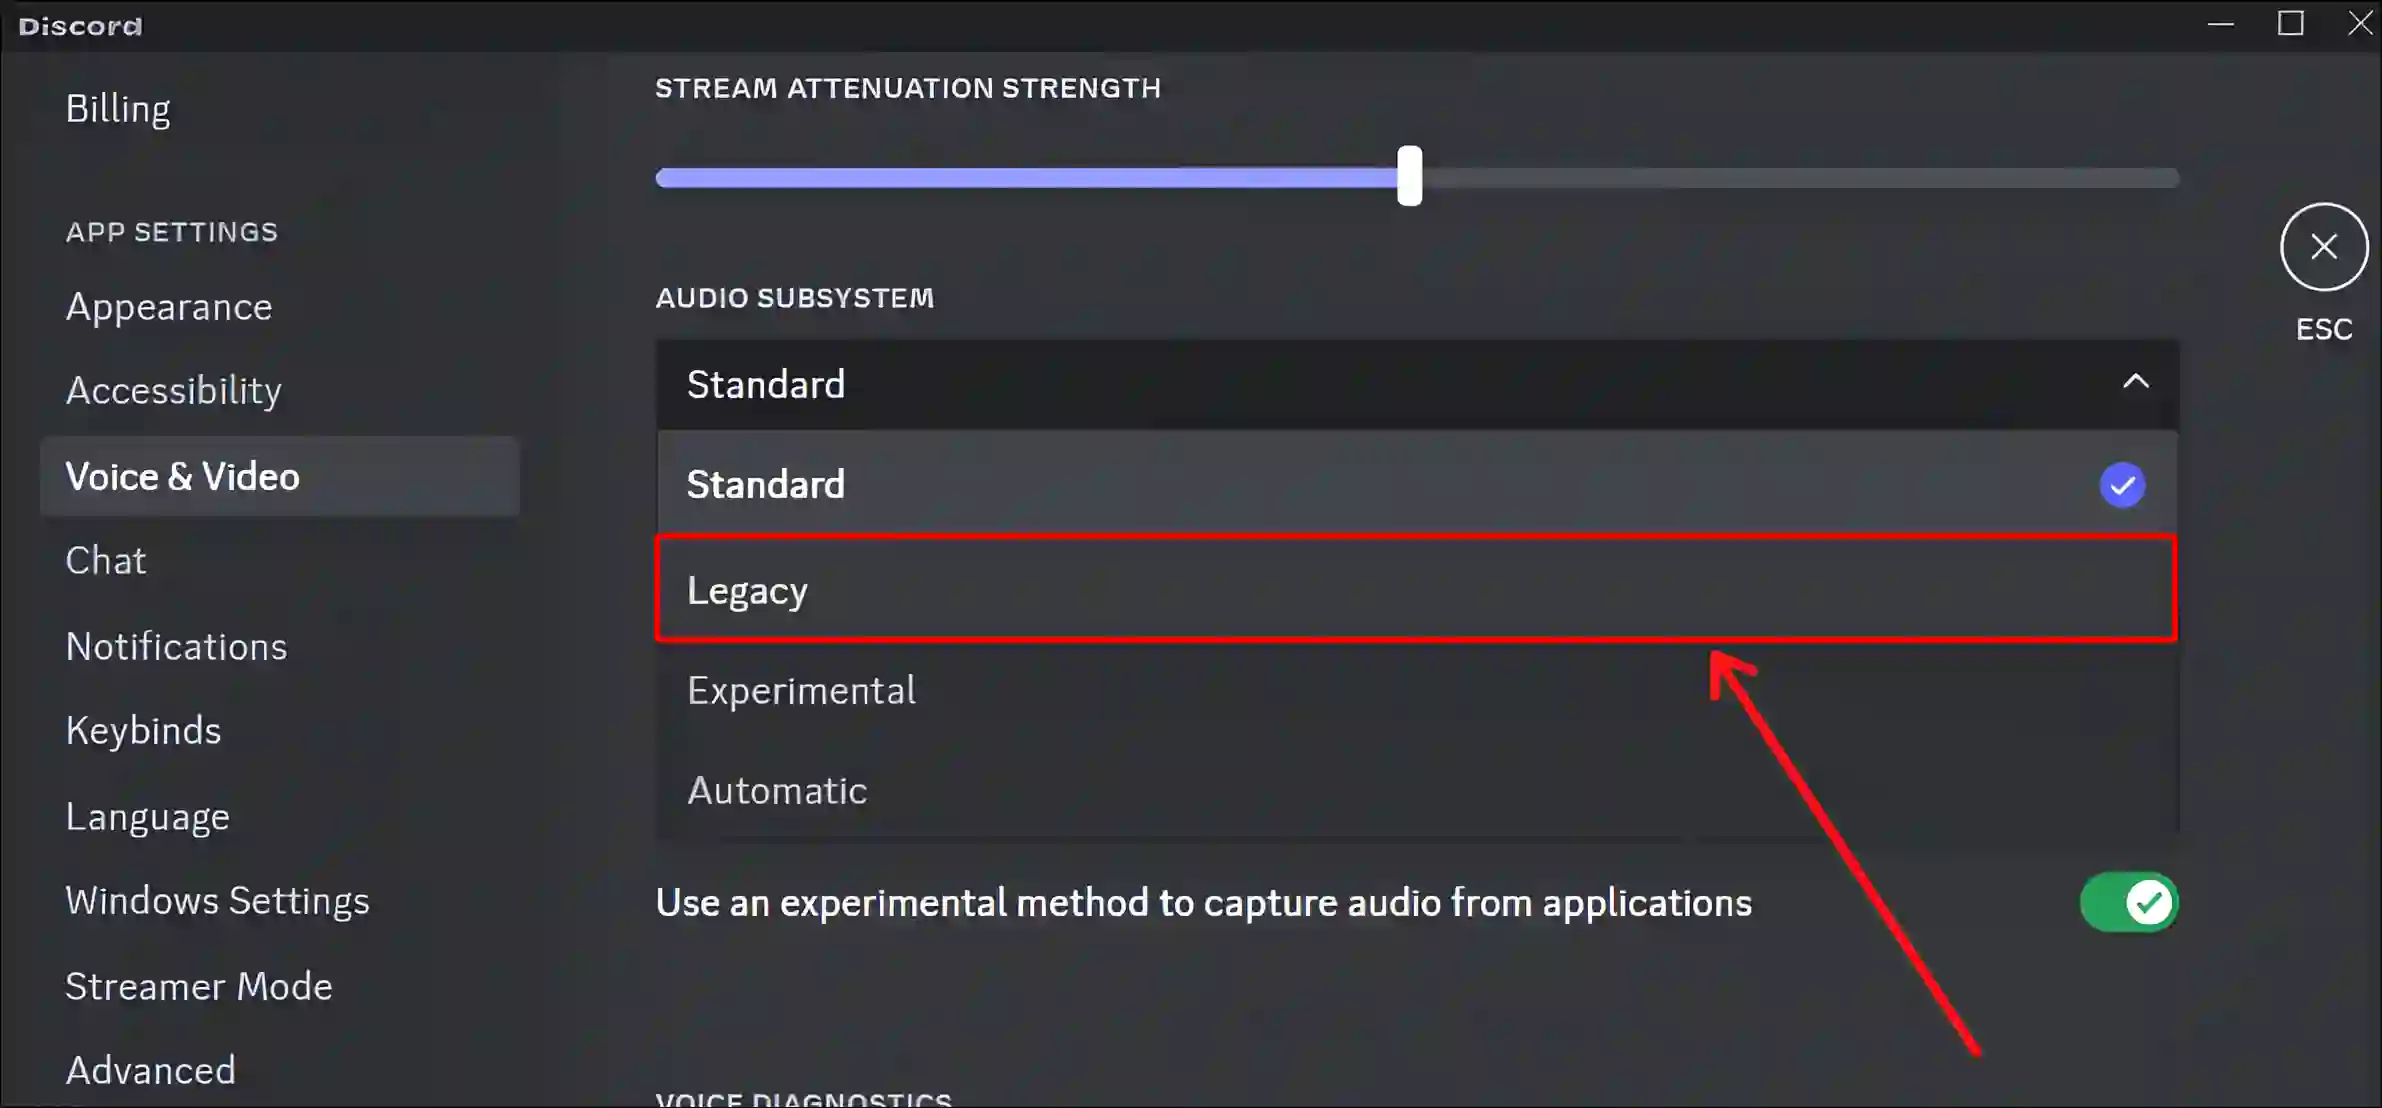Select Experimental audio subsystem option
Image resolution: width=2382 pixels, height=1108 pixels.
pos(801,690)
